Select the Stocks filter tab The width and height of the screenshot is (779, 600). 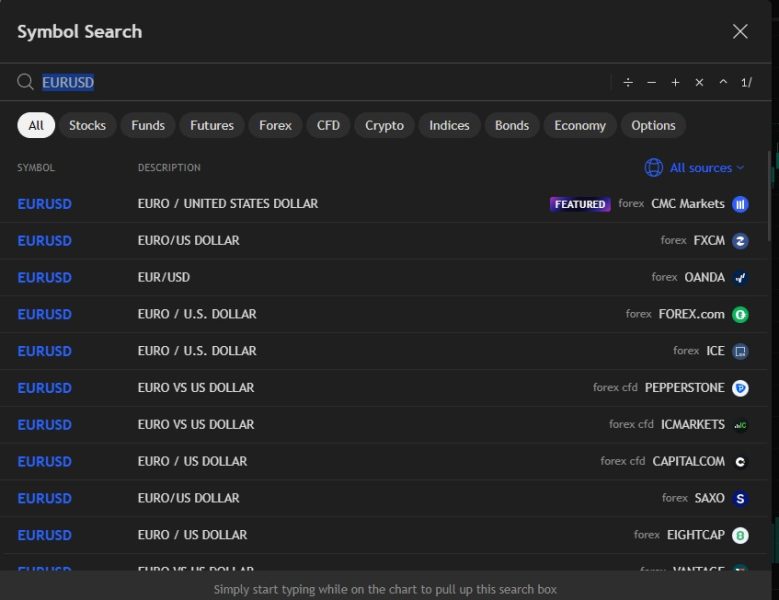coord(87,125)
